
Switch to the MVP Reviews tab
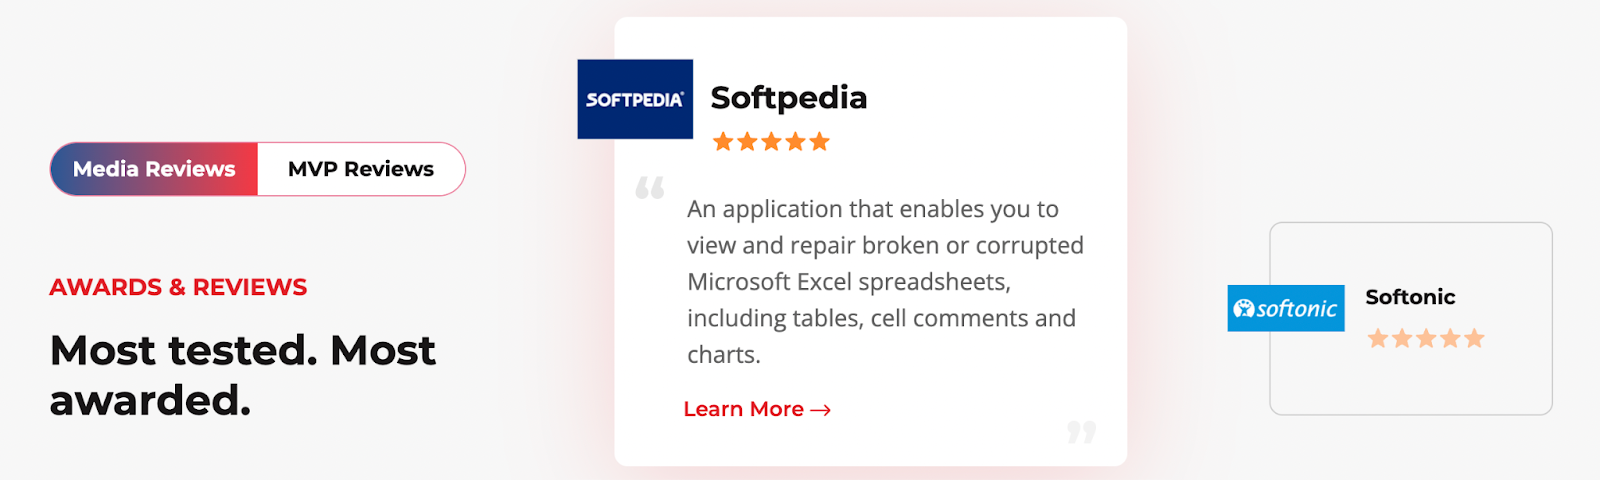(361, 169)
